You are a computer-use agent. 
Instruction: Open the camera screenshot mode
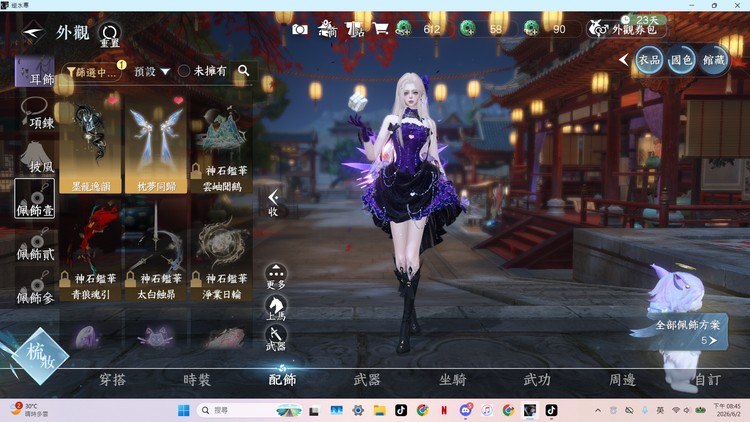300,30
